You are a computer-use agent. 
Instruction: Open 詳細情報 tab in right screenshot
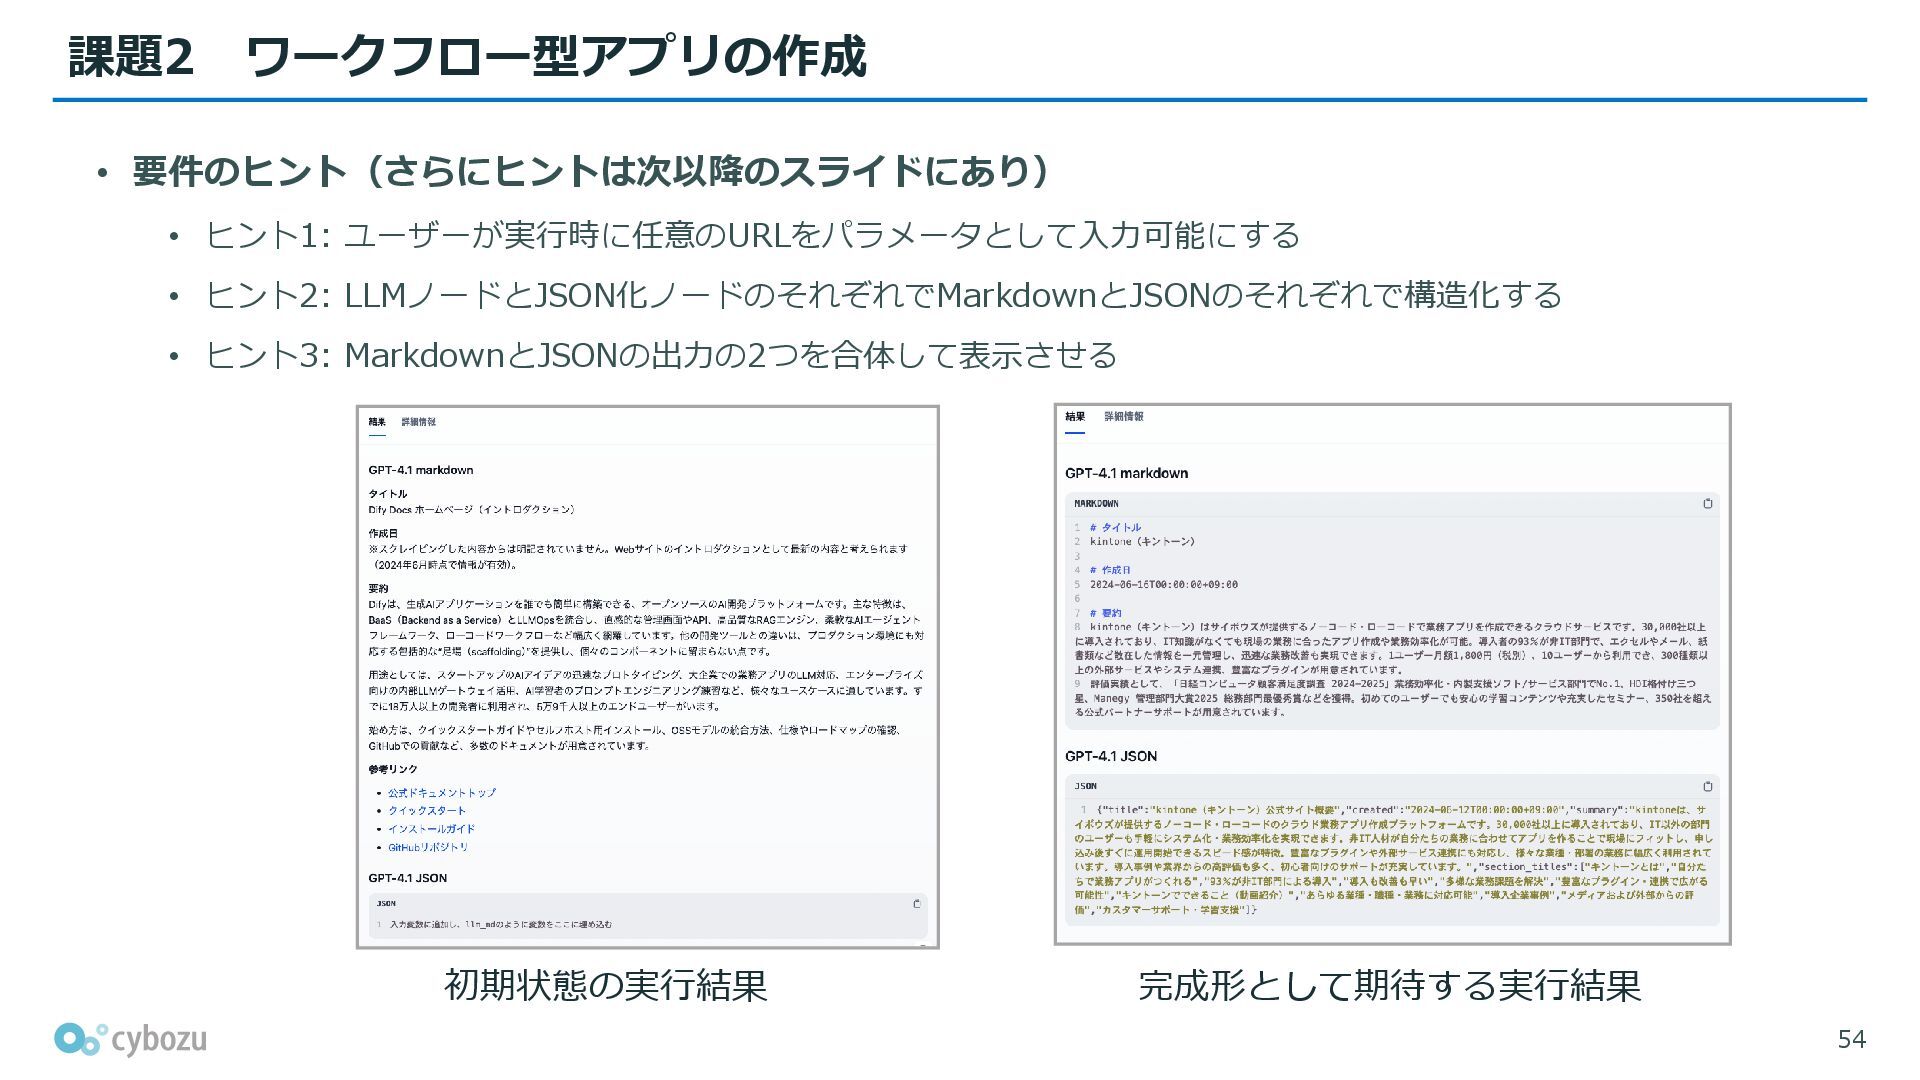(x=1124, y=417)
